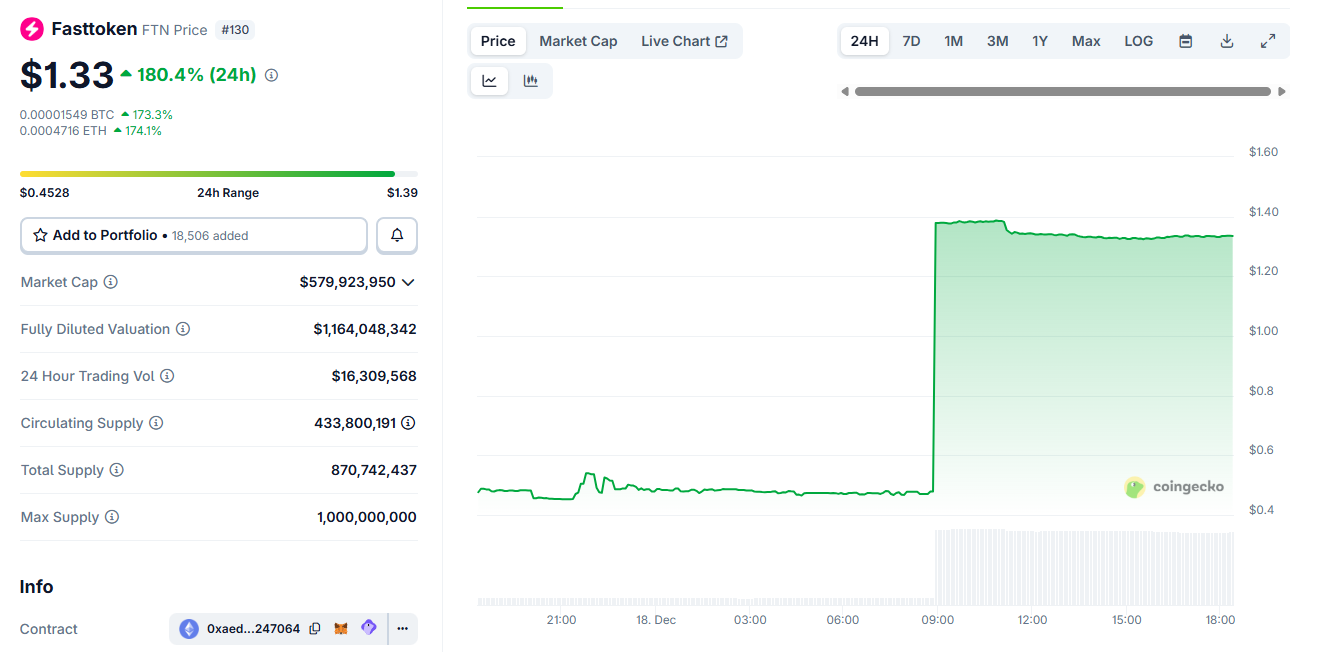This screenshot has width=1325, height=652.
Task: Enable the 7D timeframe toggle
Action: click(911, 41)
